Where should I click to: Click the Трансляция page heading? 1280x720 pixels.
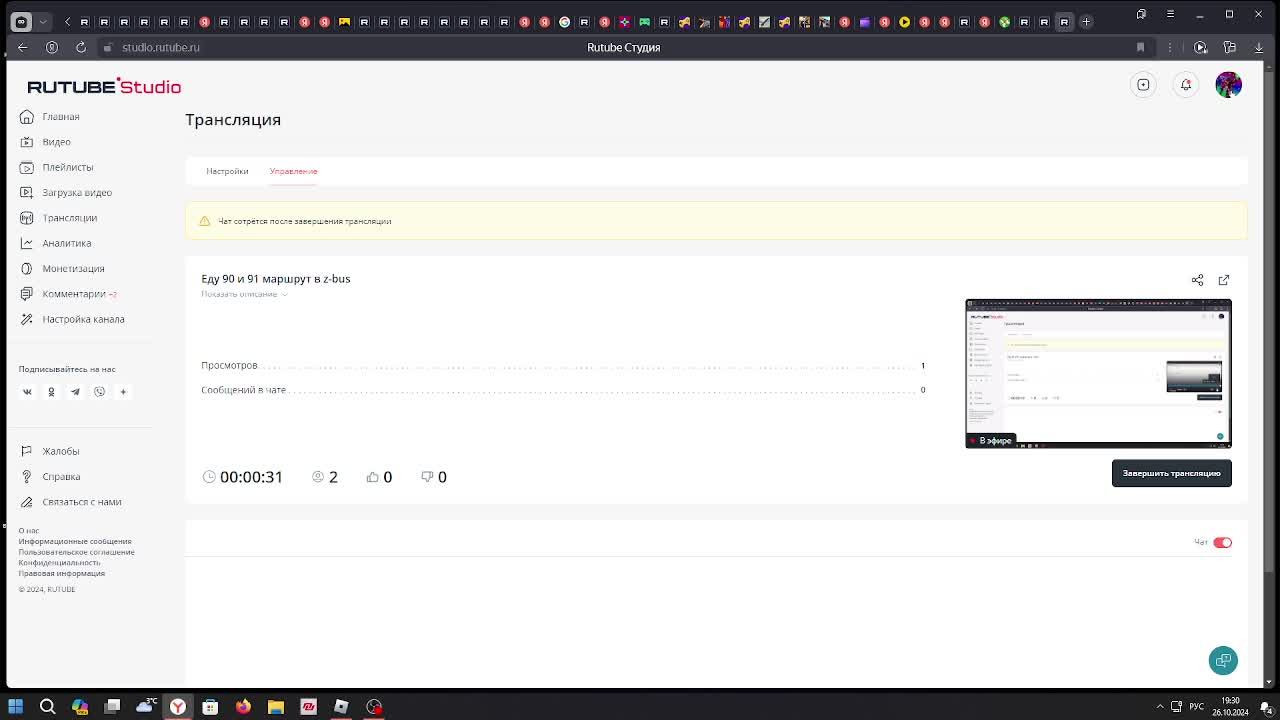233,119
